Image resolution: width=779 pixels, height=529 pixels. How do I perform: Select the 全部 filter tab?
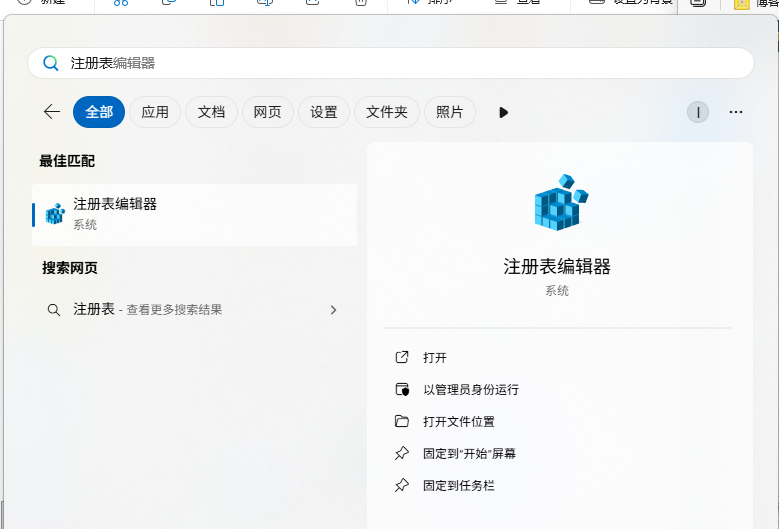(99, 112)
